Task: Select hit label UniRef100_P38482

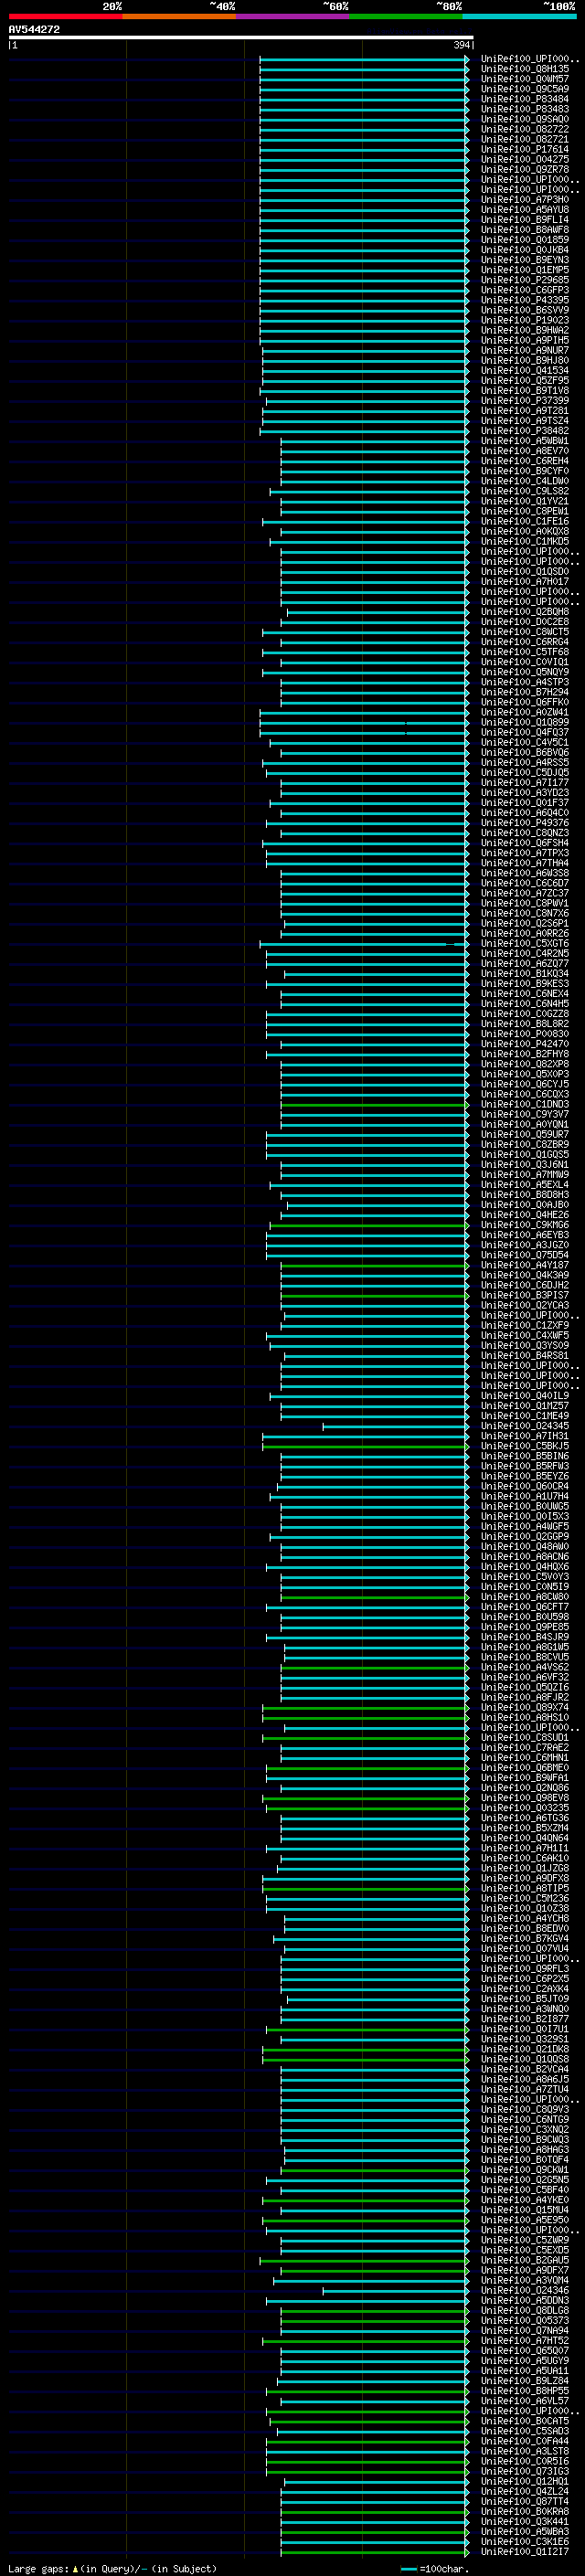Action: pyautogui.click(x=525, y=431)
